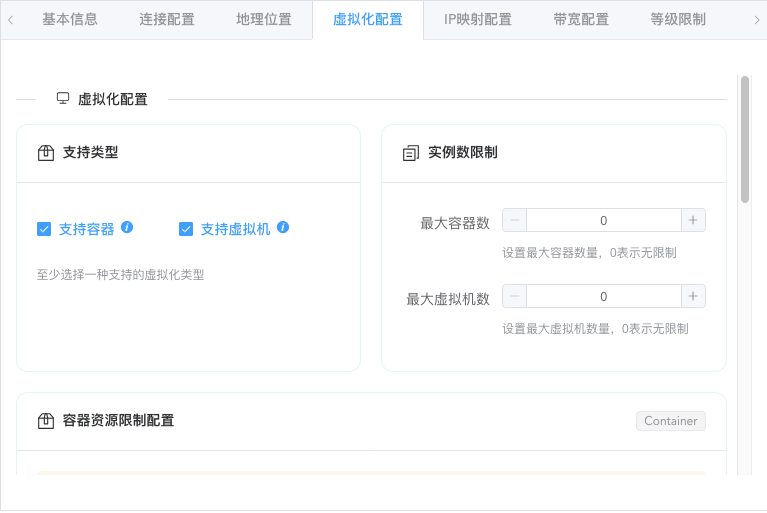Increase 最大容器数 with plus button

pos(693,220)
